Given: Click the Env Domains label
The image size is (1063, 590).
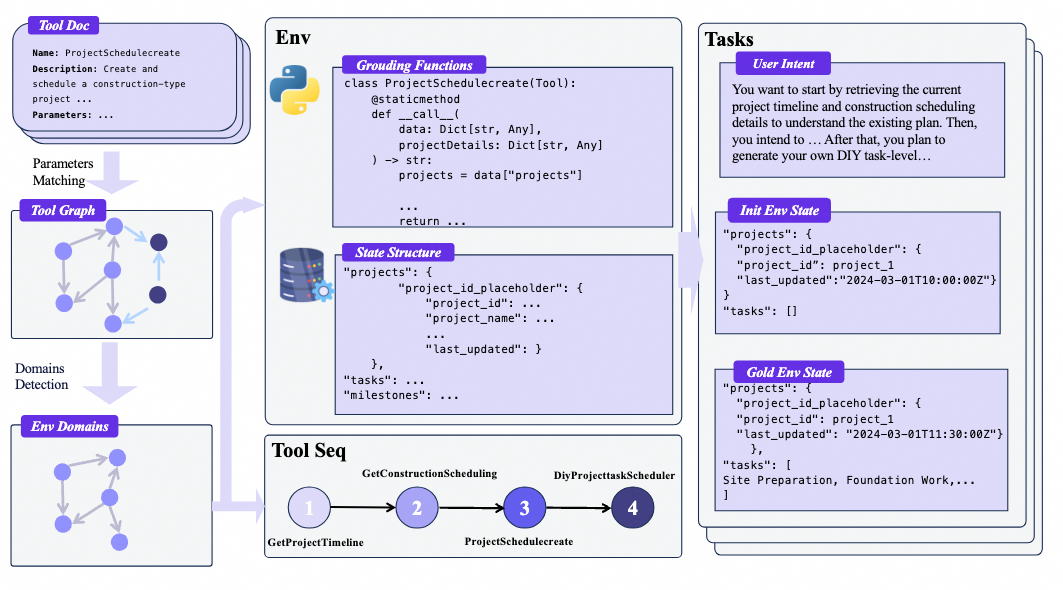Looking at the screenshot, I should pos(69,426).
